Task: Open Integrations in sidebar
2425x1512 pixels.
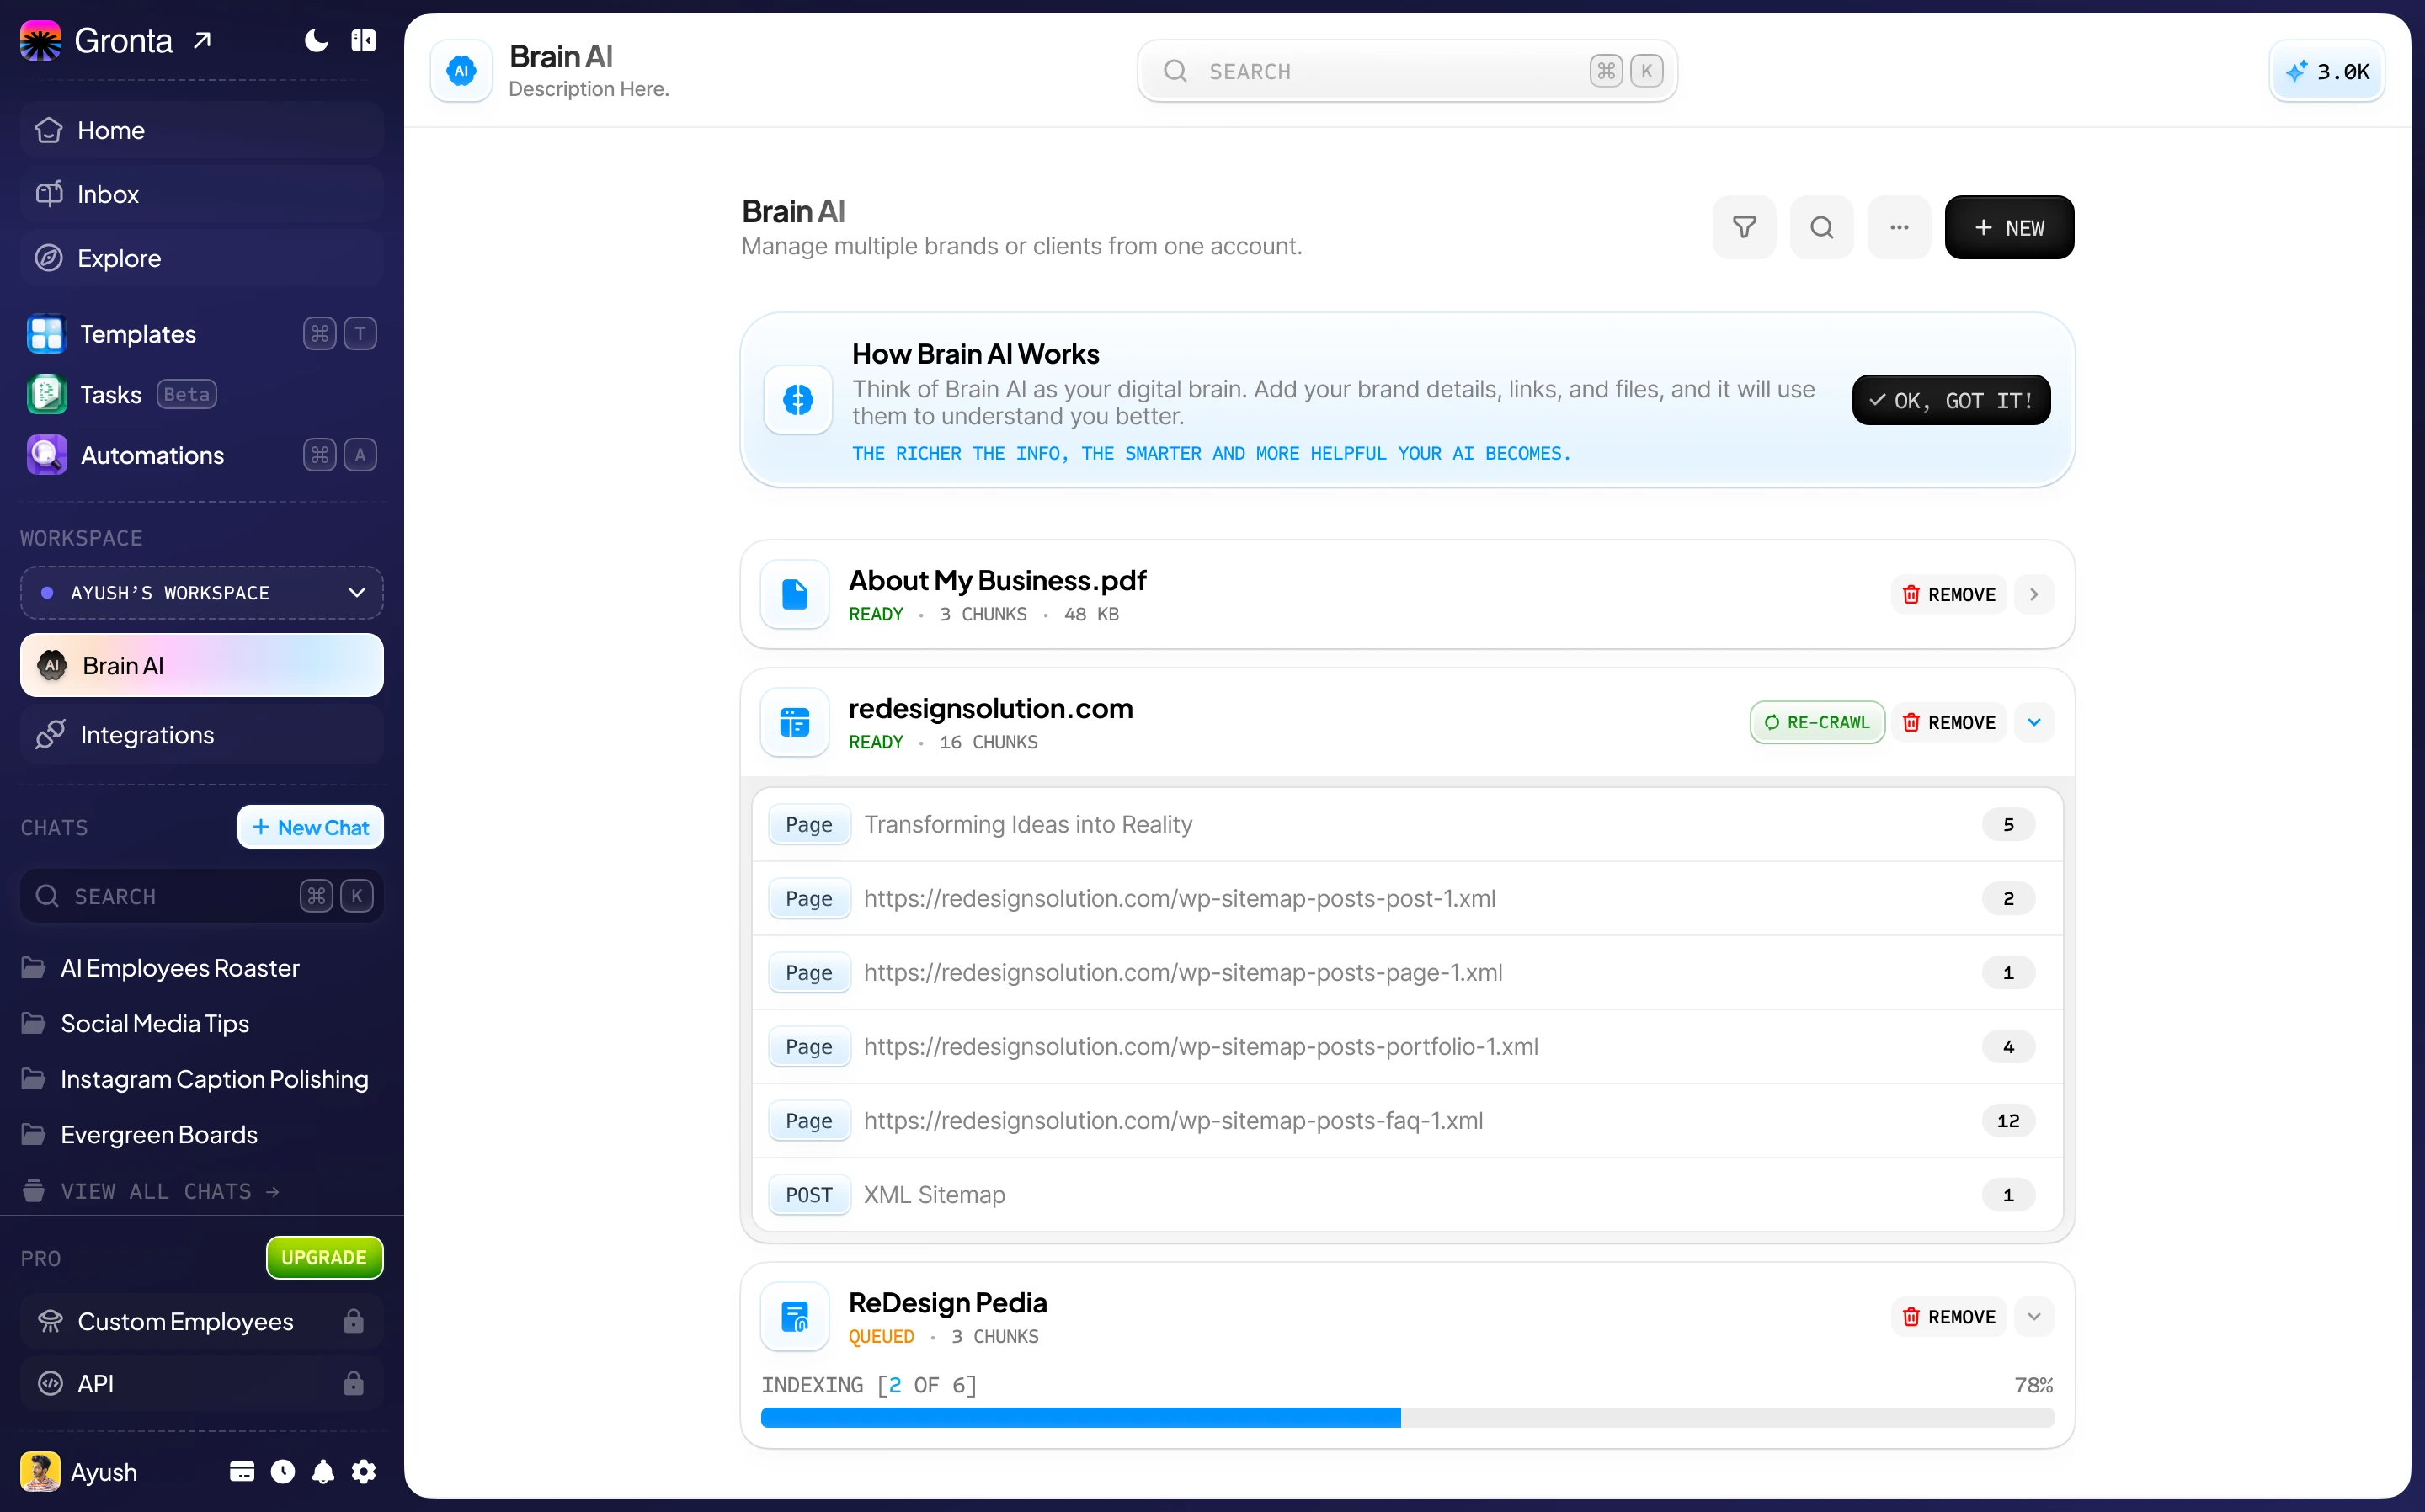Action: pos(201,735)
